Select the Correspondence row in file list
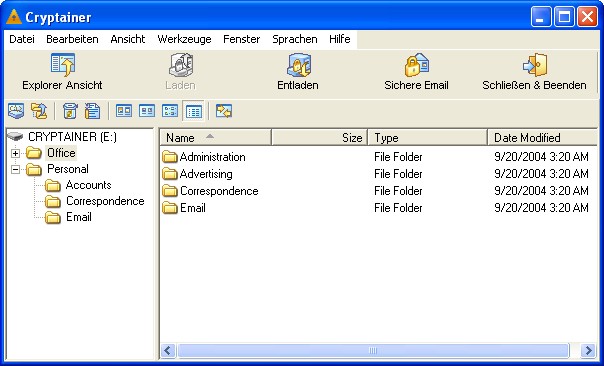604x366 pixels. (x=378, y=191)
